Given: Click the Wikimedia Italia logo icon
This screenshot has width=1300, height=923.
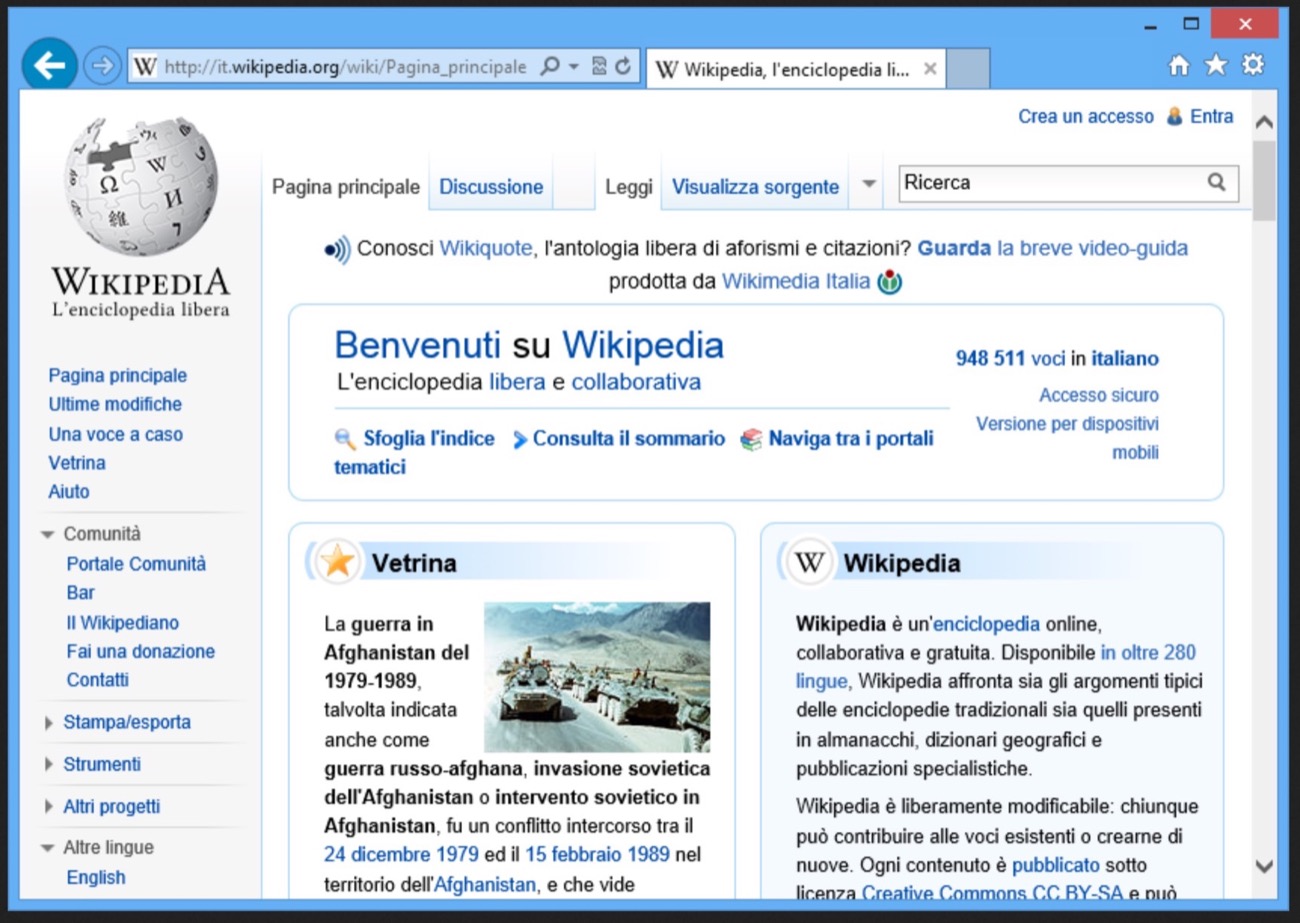Looking at the screenshot, I should click(x=889, y=283).
